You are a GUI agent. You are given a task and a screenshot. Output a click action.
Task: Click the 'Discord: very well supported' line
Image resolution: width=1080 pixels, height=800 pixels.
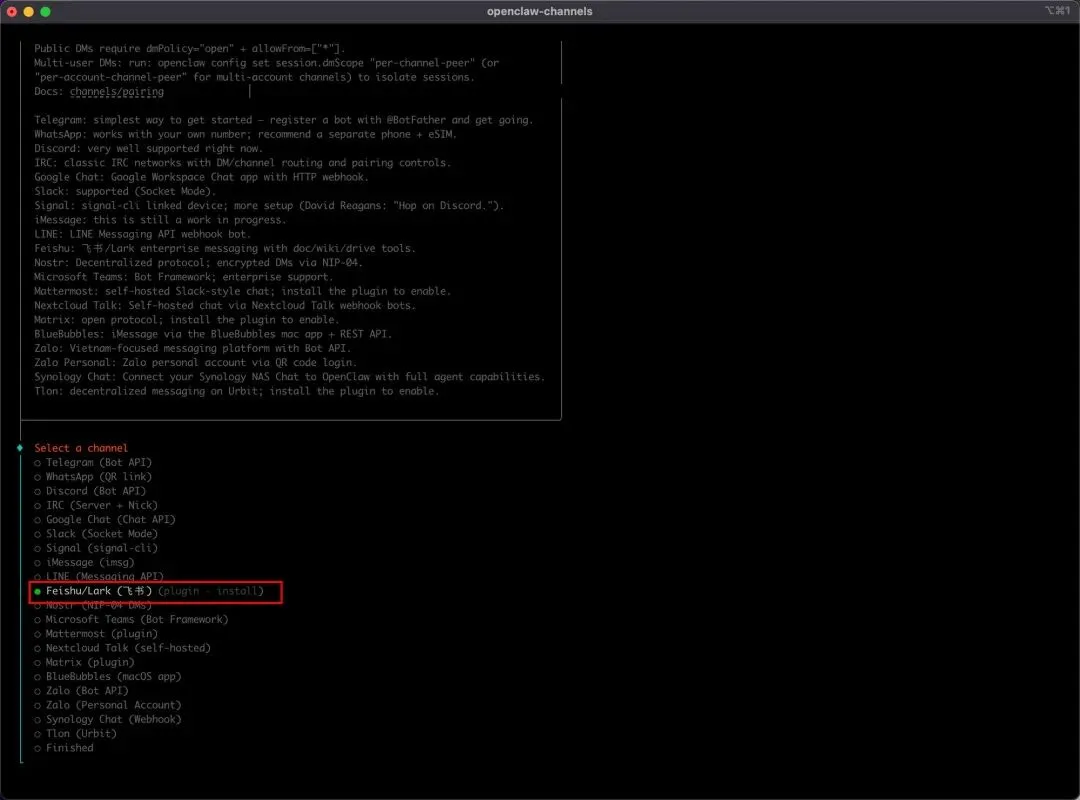click(149, 149)
